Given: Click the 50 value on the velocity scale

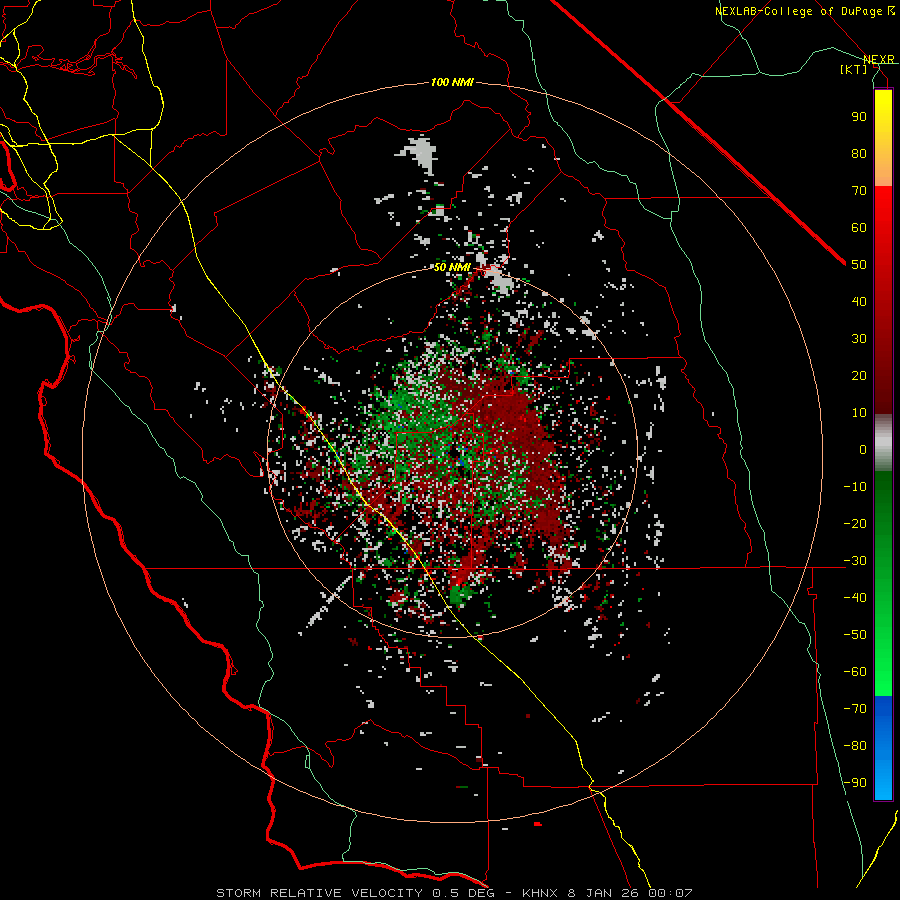Looking at the screenshot, I should pos(859,265).
